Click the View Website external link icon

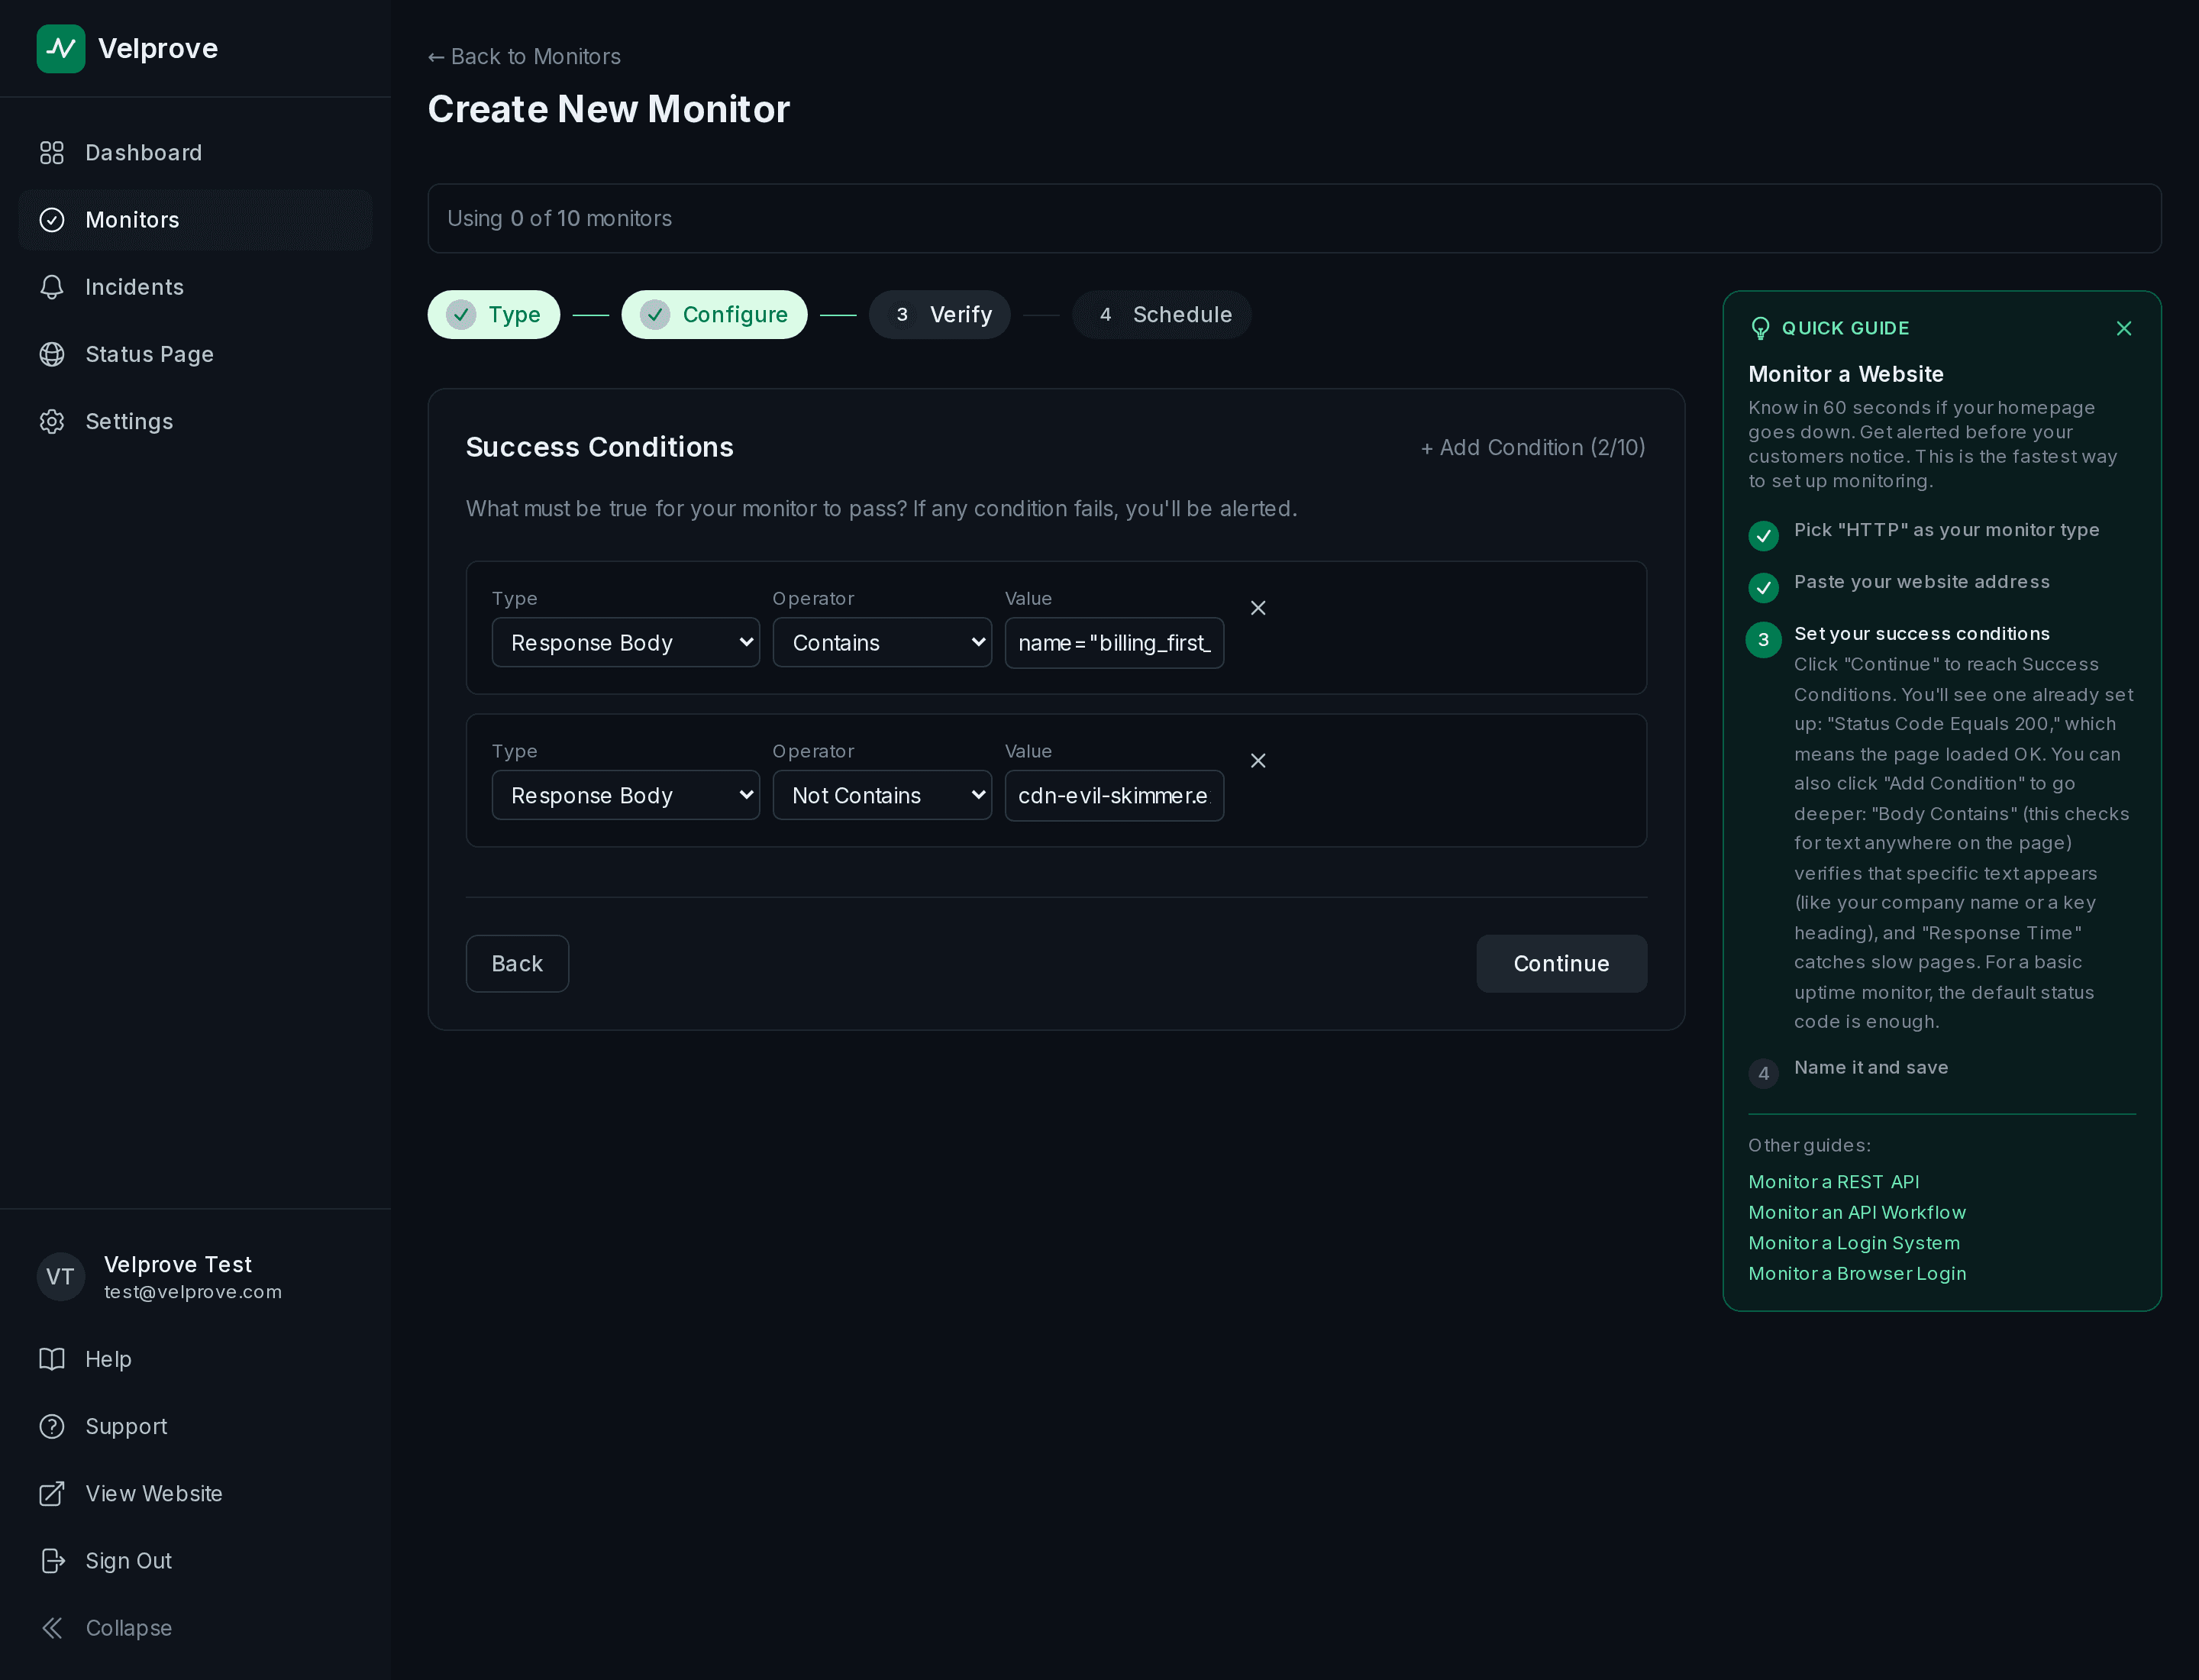[51, 1493]
